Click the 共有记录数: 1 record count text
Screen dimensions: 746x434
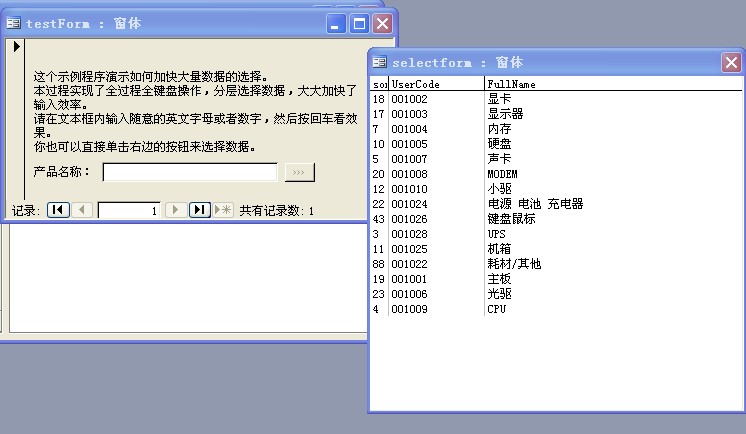[x=276, y=211]
